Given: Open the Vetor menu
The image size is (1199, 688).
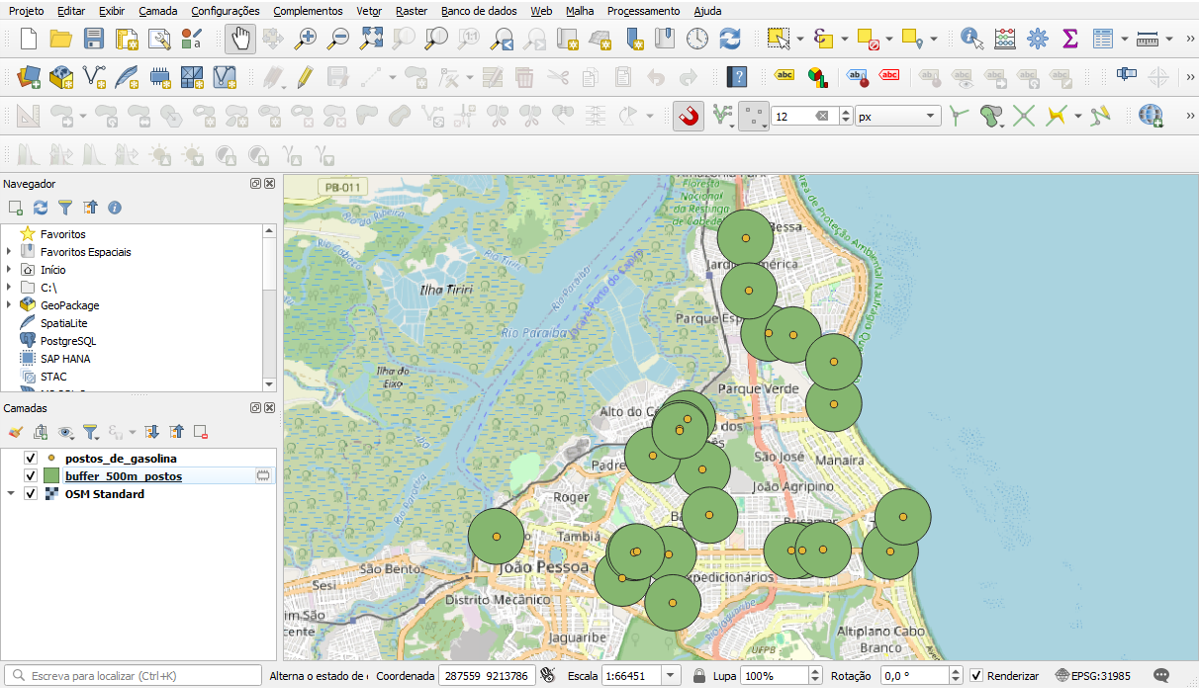Looking at the screenshot, I should pyautogui.click(x=368, y=11).
